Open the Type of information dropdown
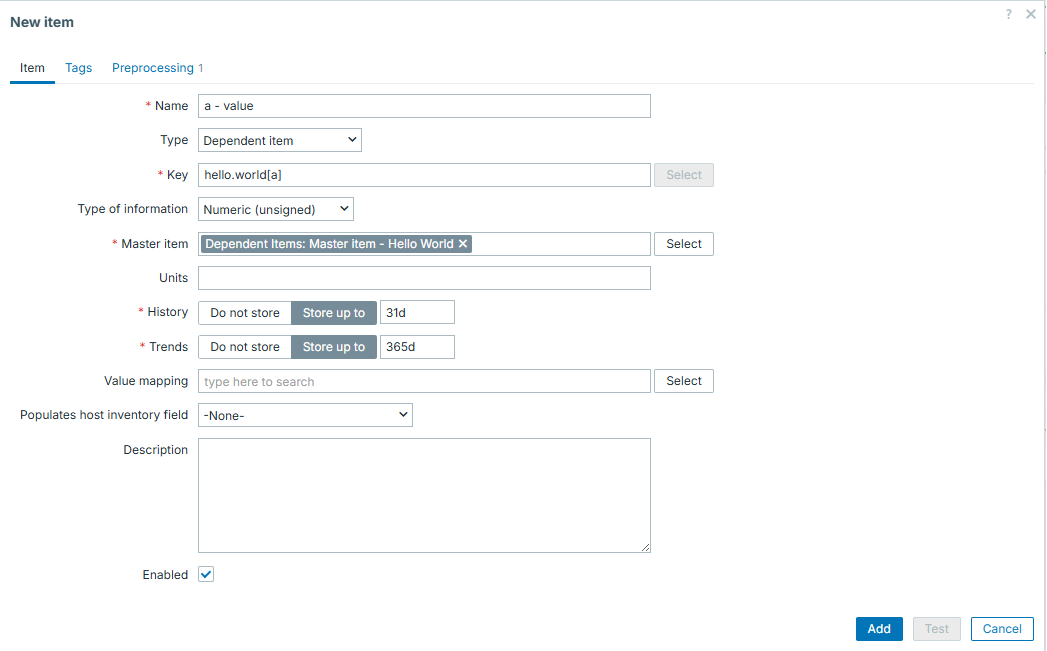The height and width of the screenshot is (651, 1047). point(276,209)
